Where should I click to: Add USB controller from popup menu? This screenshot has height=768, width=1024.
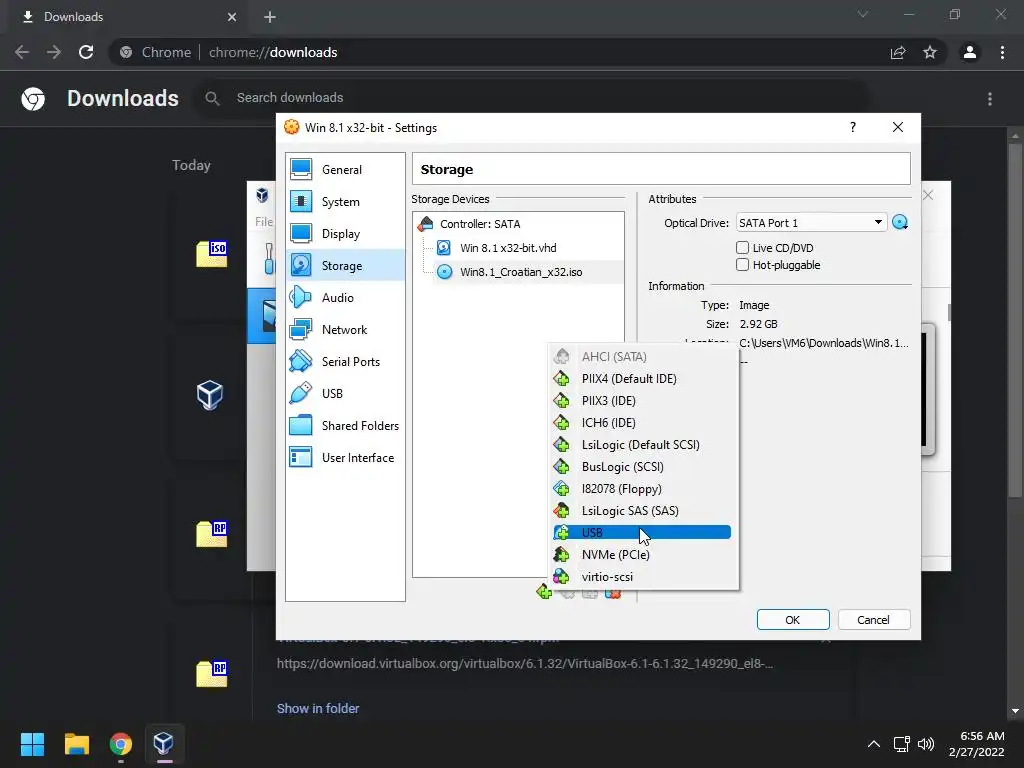coord(643,533)
